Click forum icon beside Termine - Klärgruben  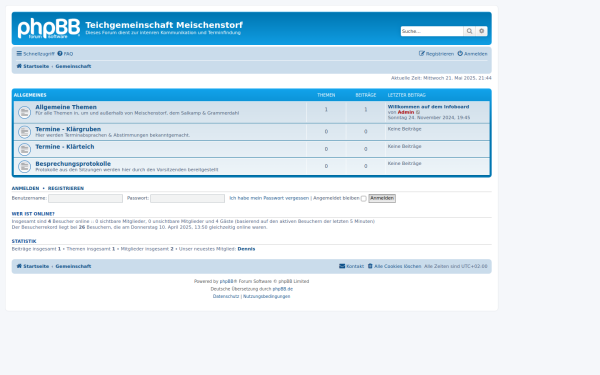24,132
